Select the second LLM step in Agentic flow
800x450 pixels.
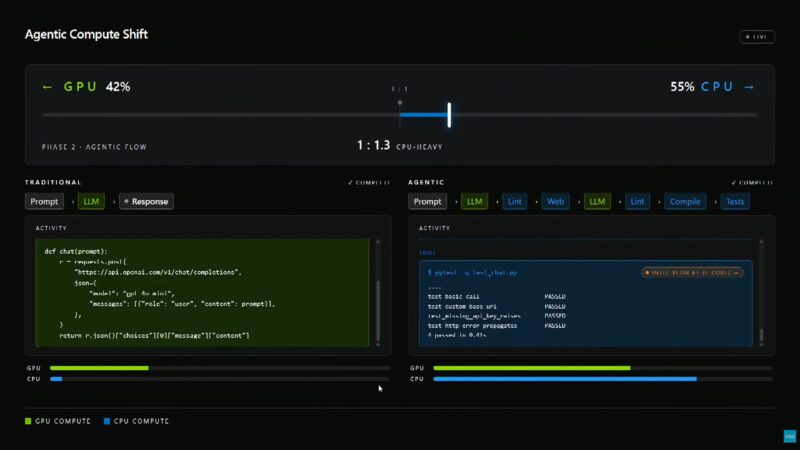(x=597, y=202)
